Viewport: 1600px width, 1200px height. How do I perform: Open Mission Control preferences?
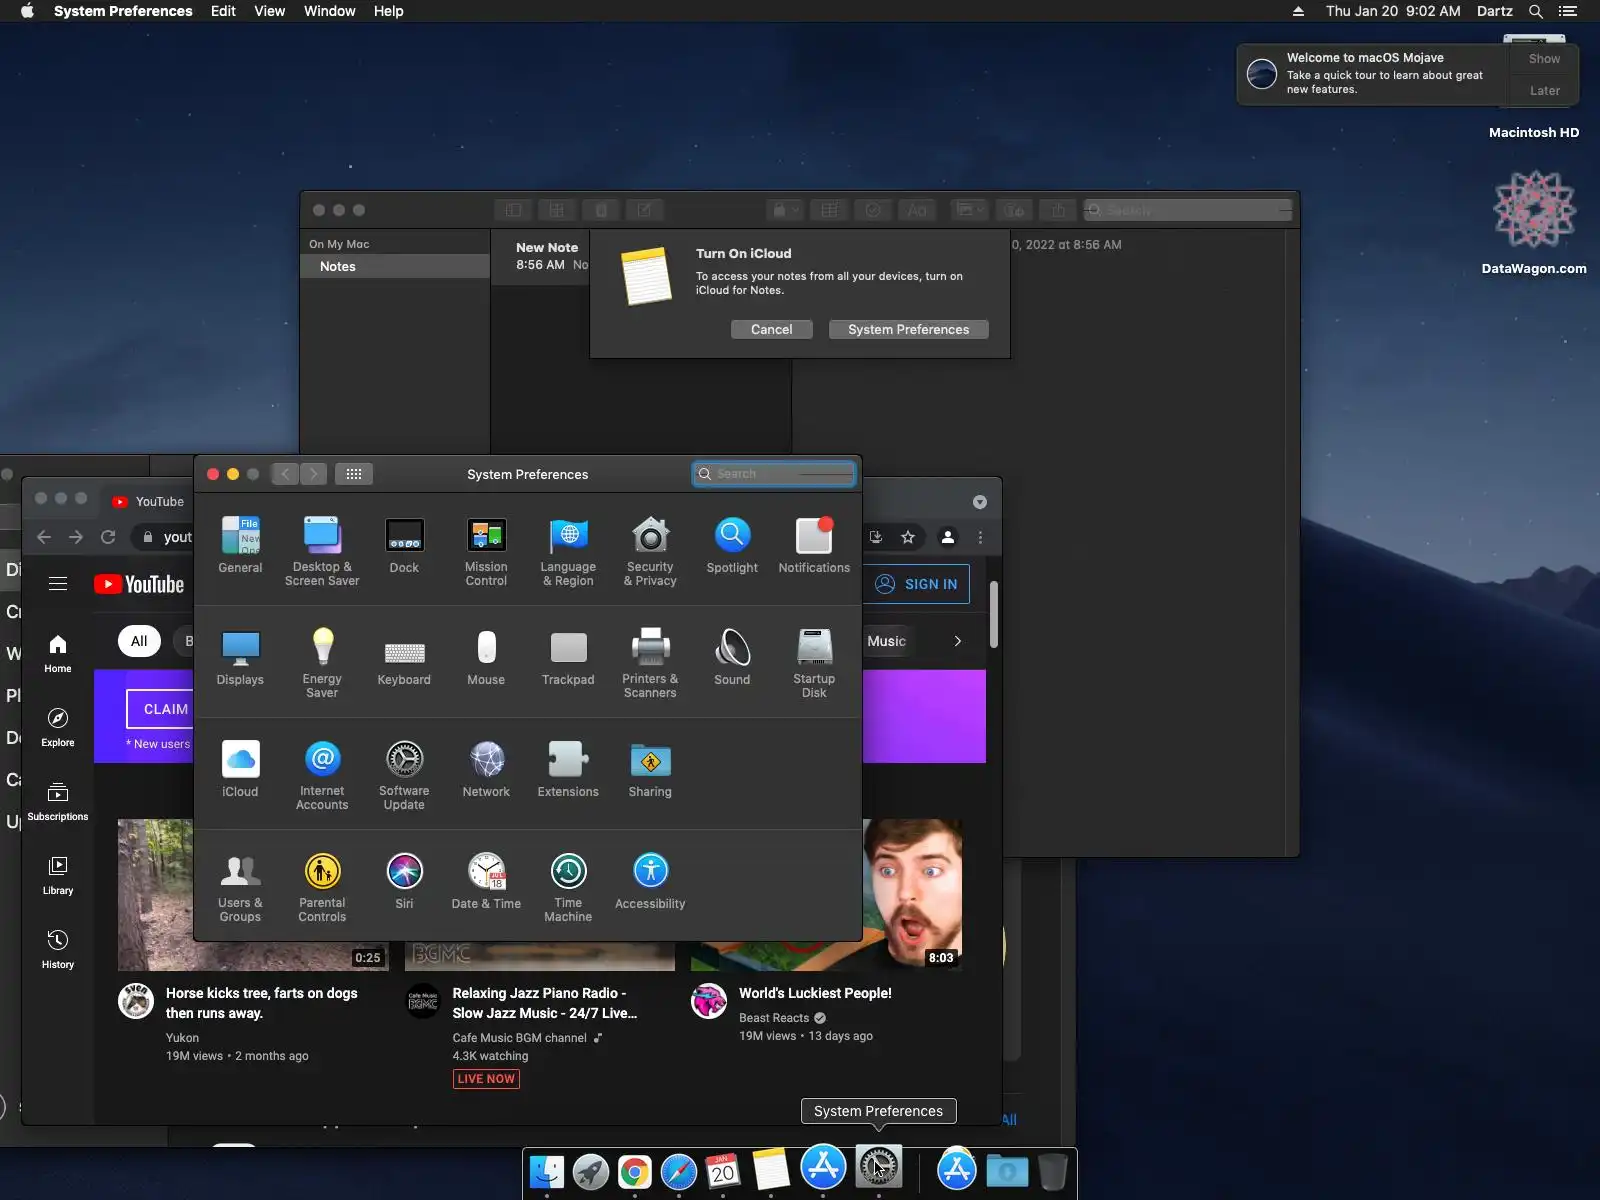click(x=486, y=550)
